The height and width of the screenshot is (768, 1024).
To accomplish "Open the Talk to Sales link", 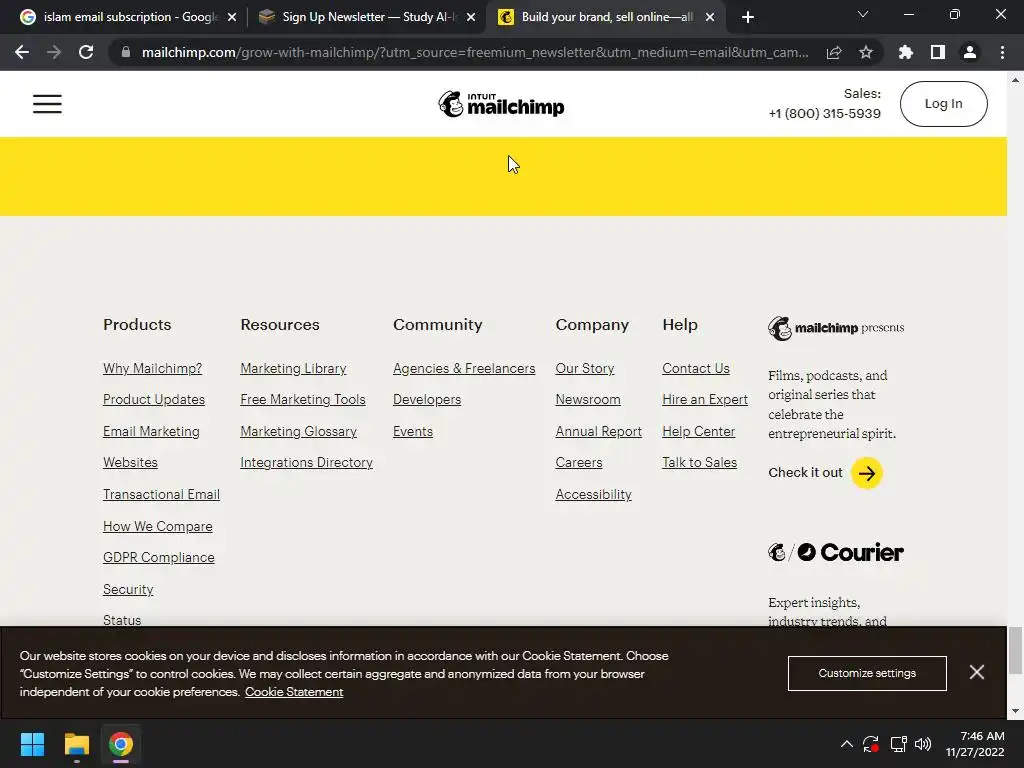I will pos(699,462).
